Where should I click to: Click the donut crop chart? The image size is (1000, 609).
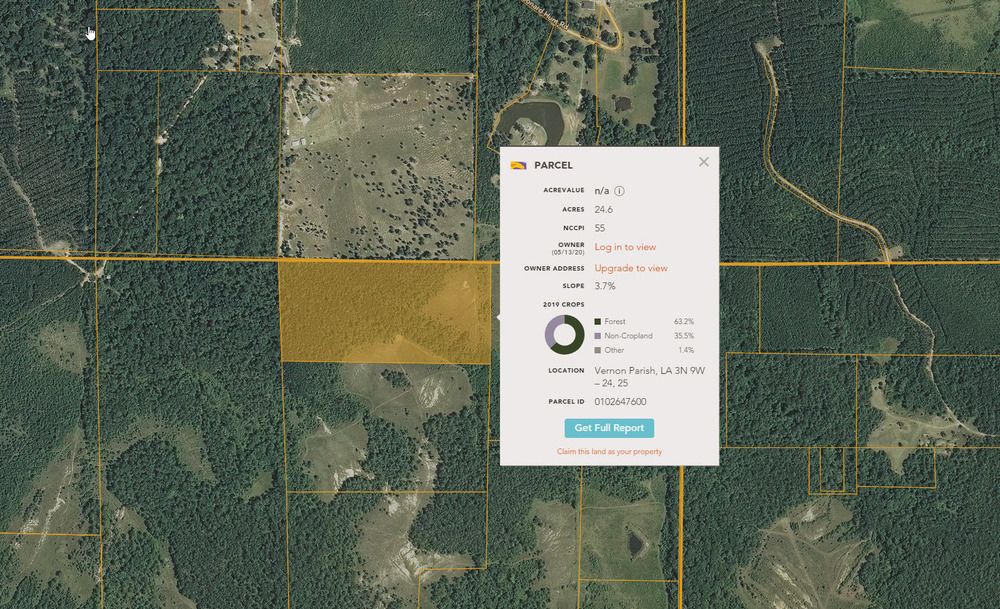coord(564,335)
